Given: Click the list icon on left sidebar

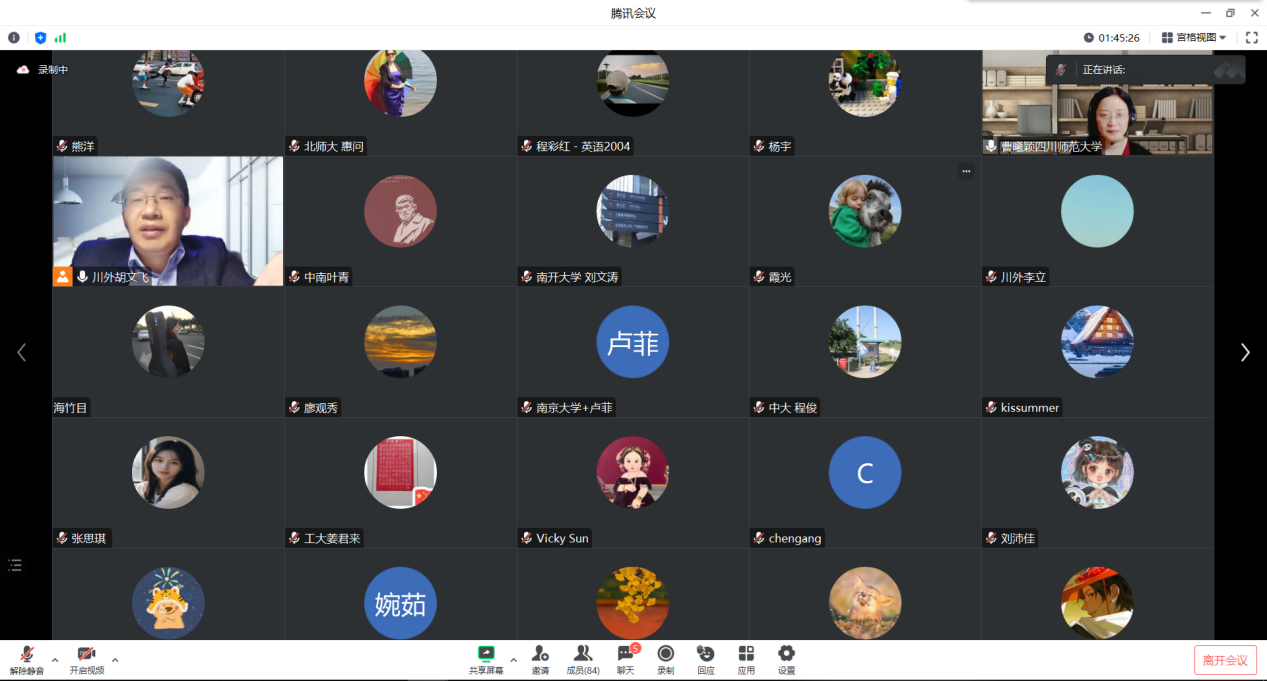Looking at the screenshot, I should pyautogui.click(x=15, y=565).
